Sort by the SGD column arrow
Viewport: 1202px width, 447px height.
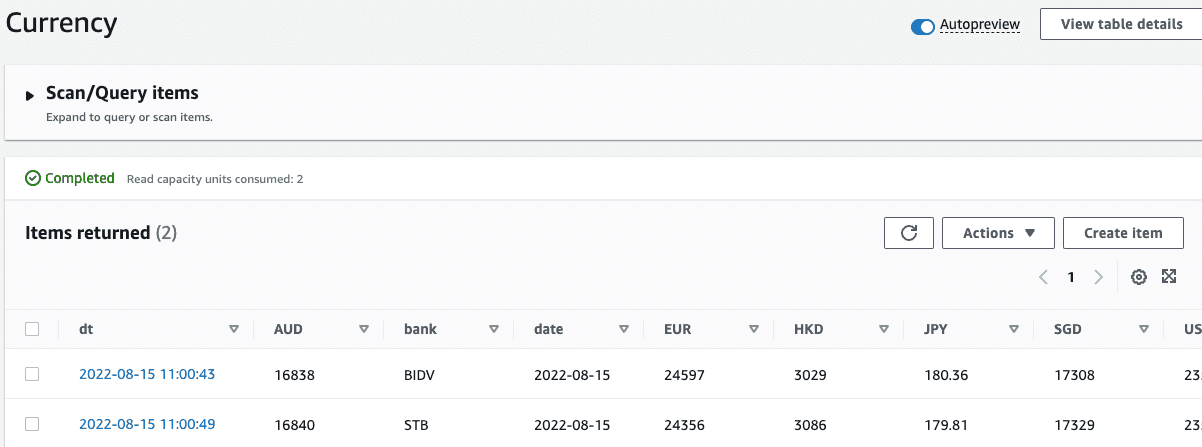1144,329
